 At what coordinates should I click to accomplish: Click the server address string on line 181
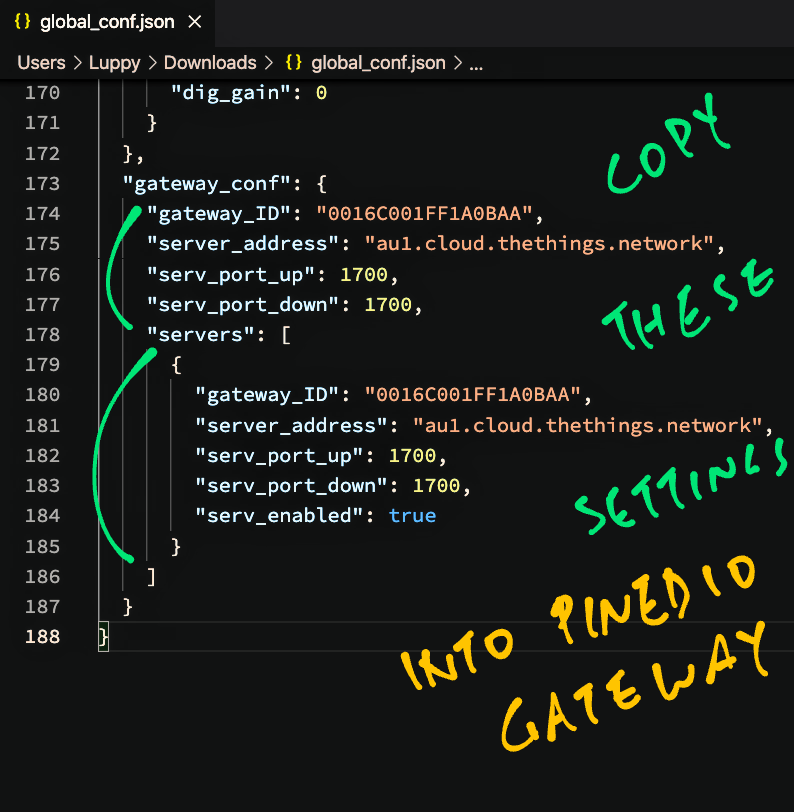click(588, 426)
